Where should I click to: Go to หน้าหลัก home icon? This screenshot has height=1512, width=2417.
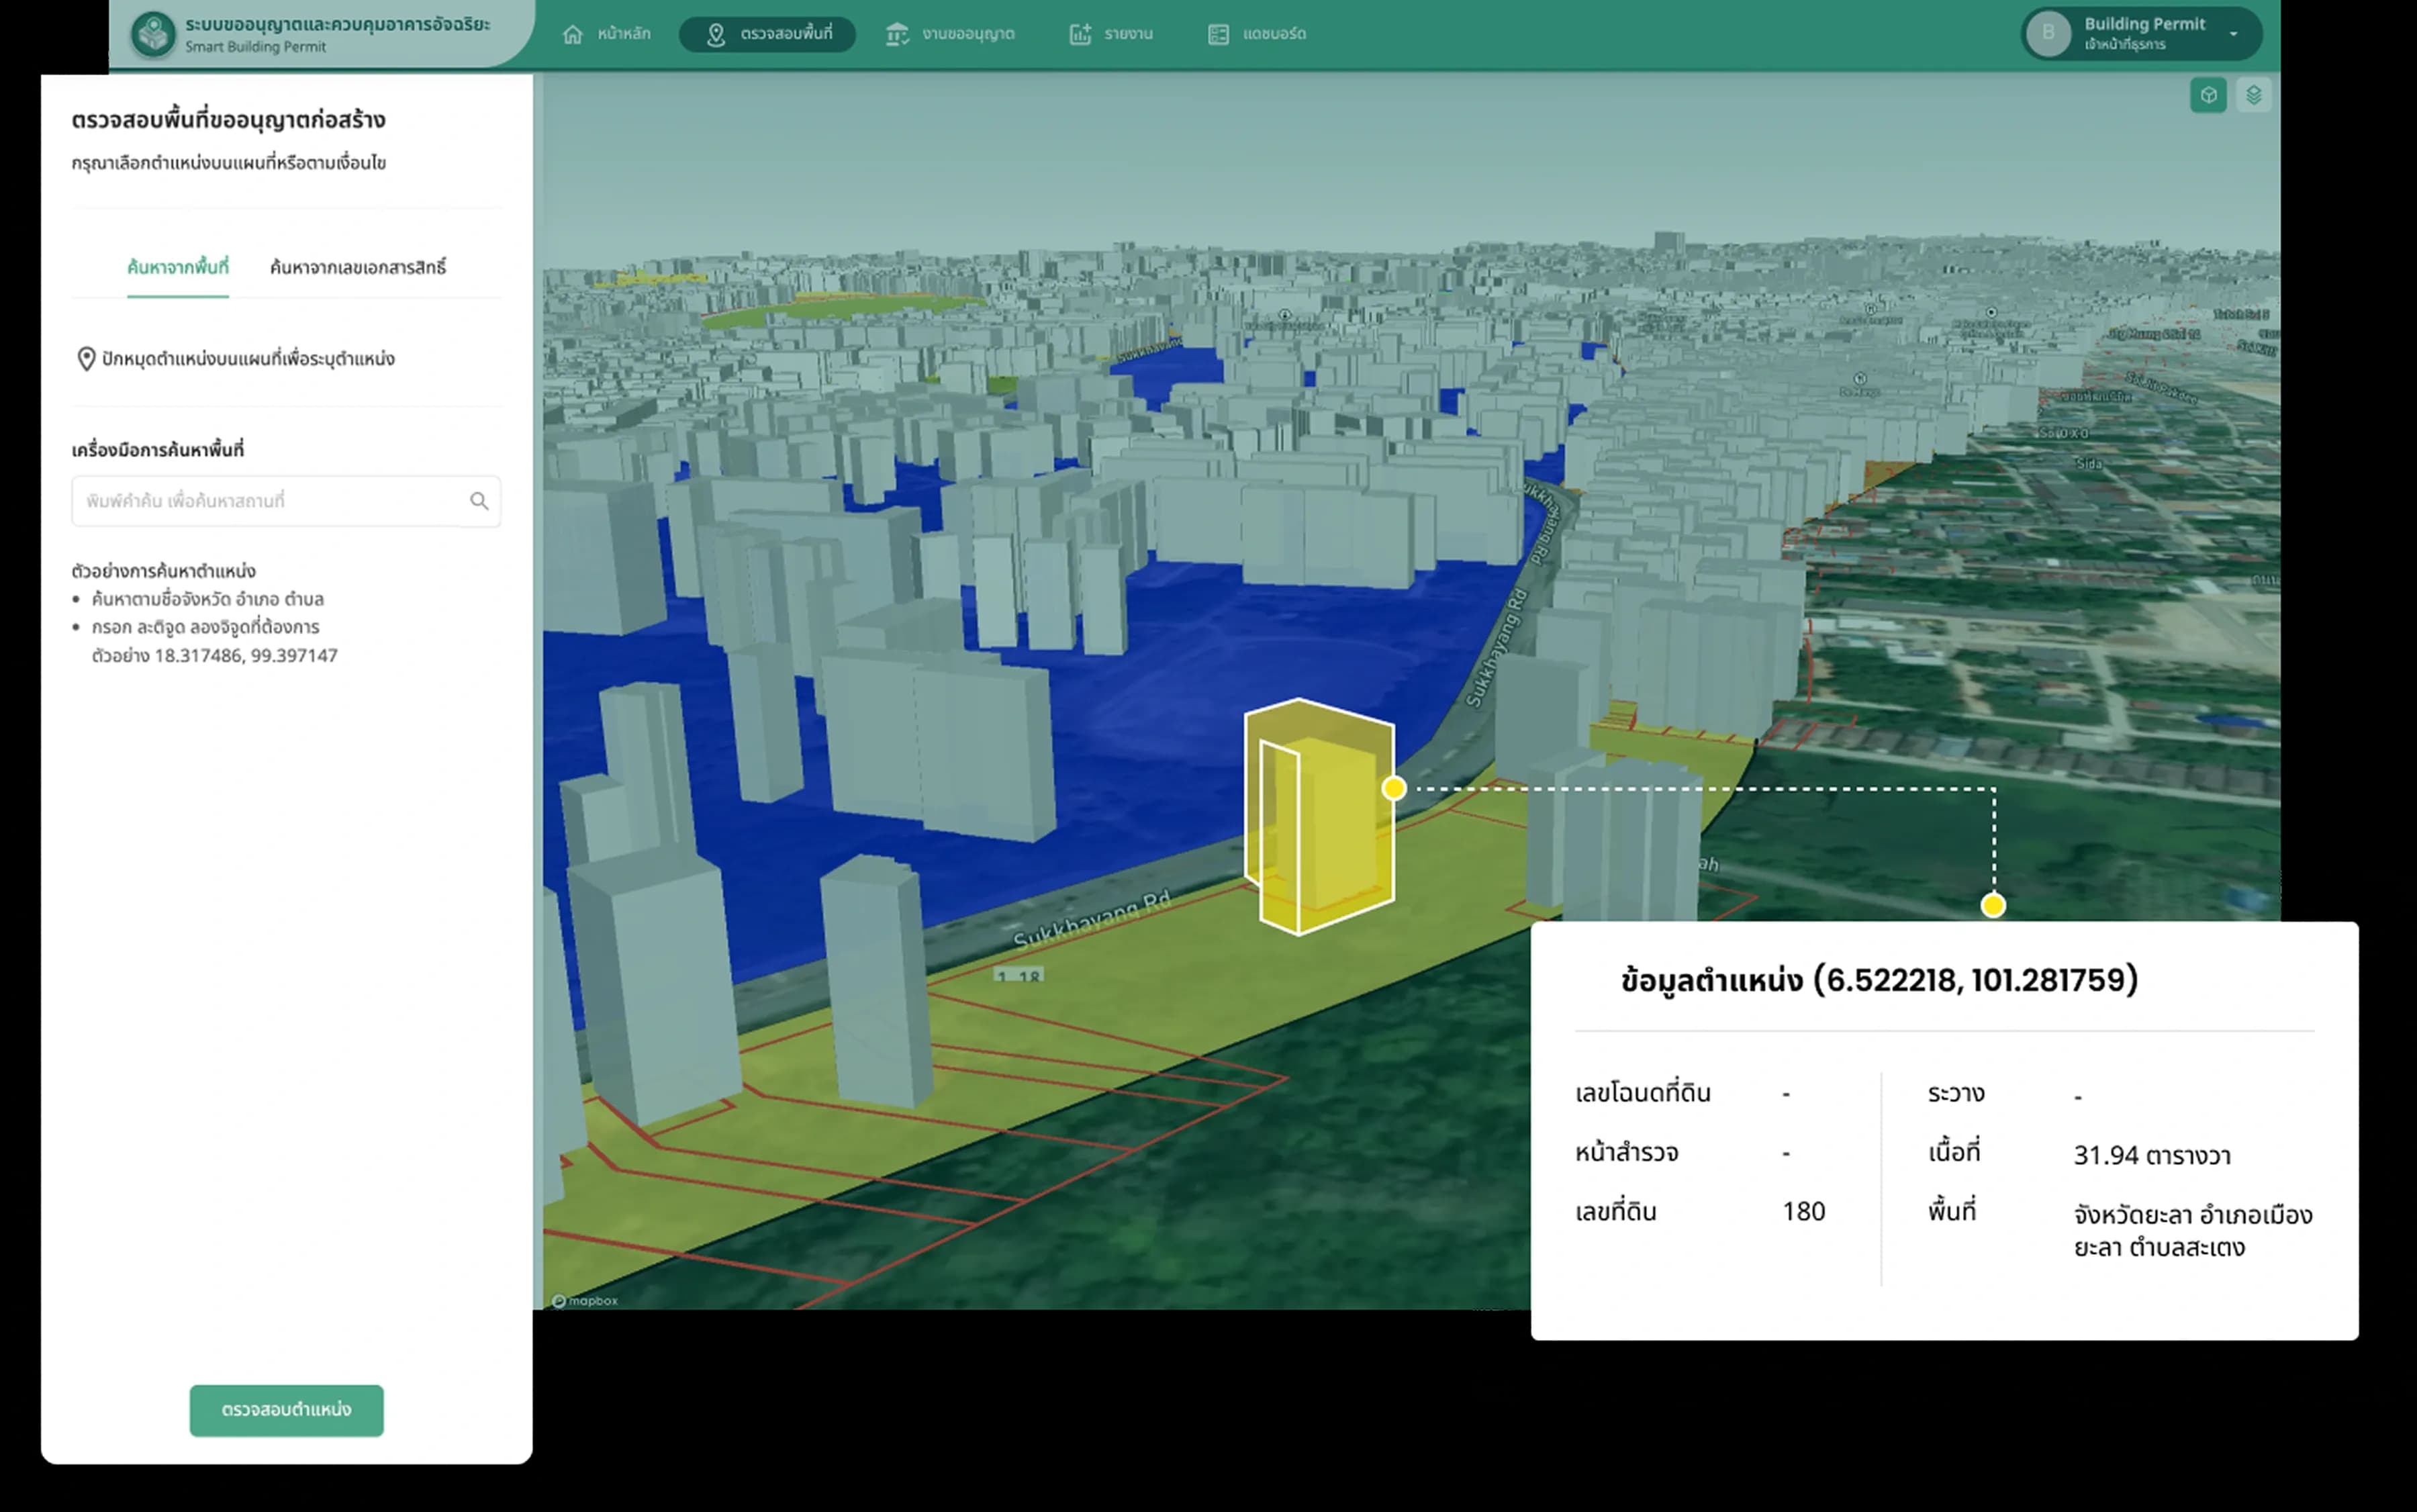coord(572,35)
